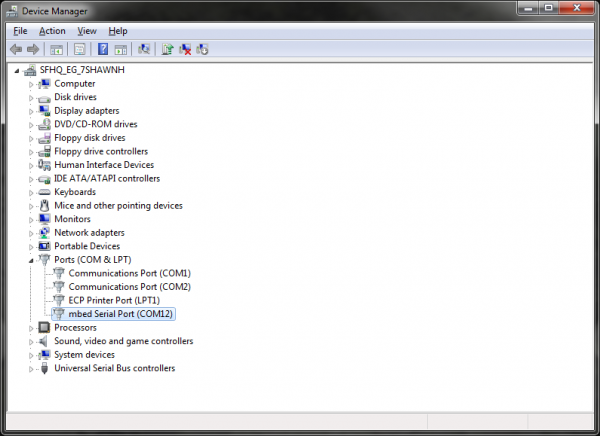Viewport: 600px width, 436px height.
Task: Select the System devices label
Action: pos(84,355)
